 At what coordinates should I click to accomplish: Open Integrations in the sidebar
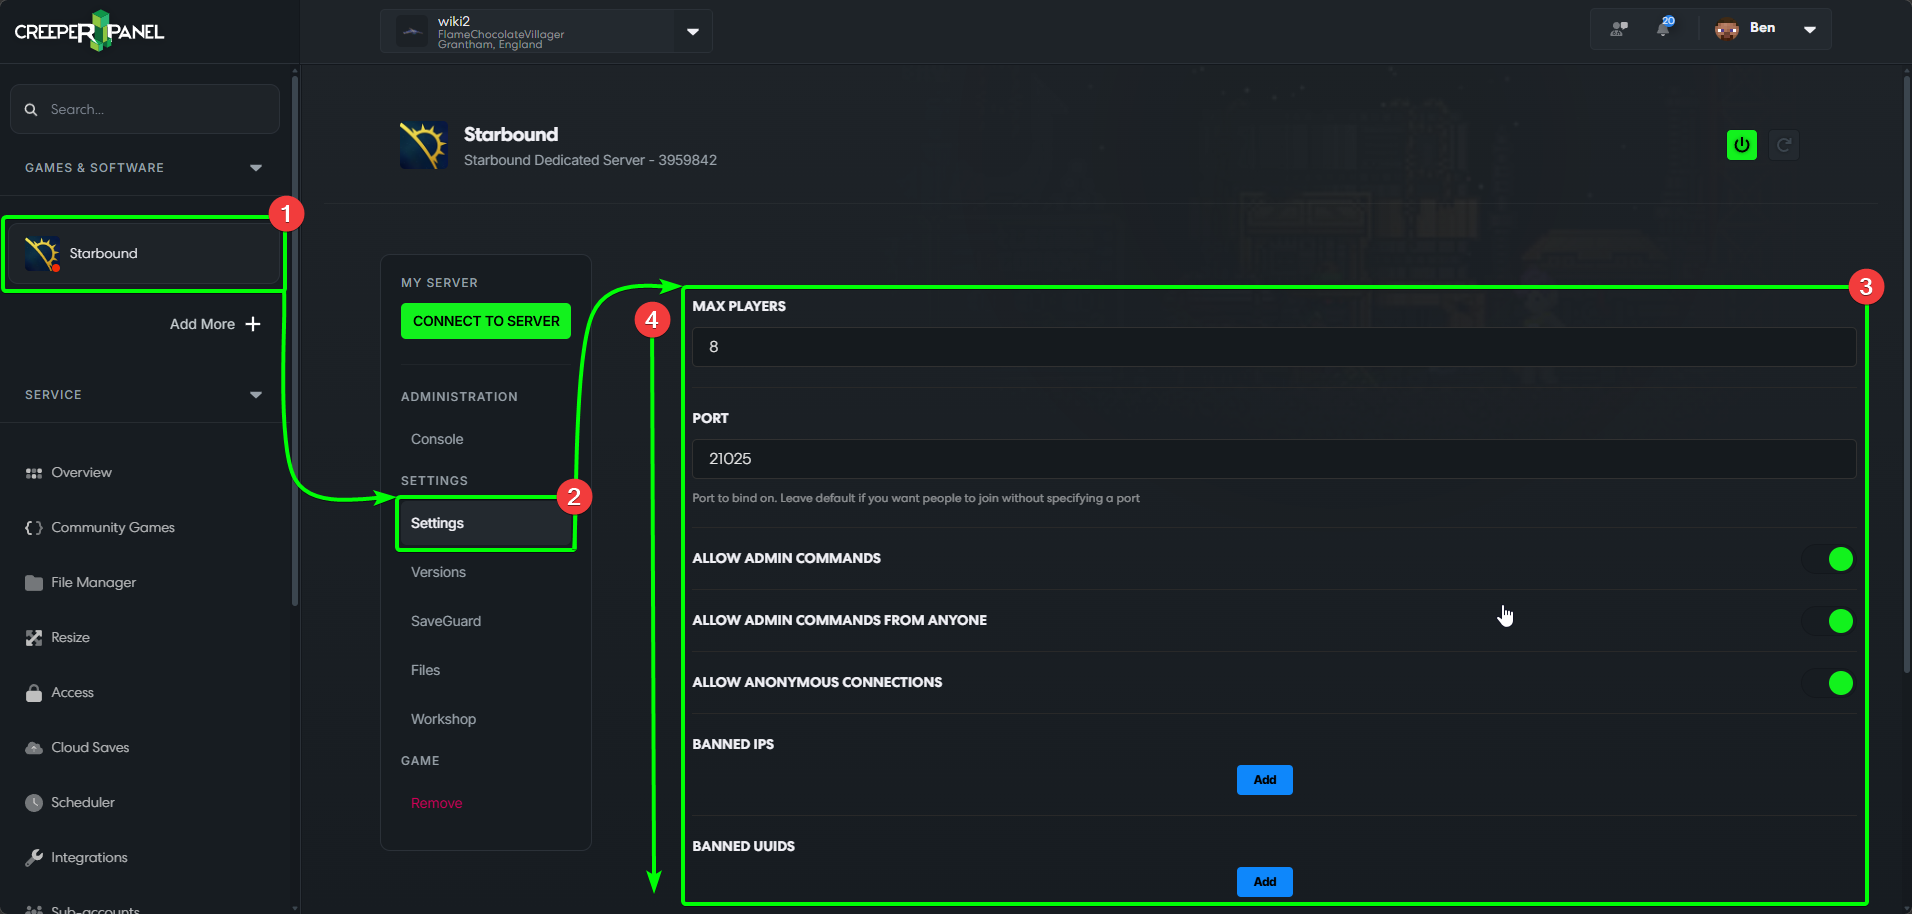click(x=89, y=857)
